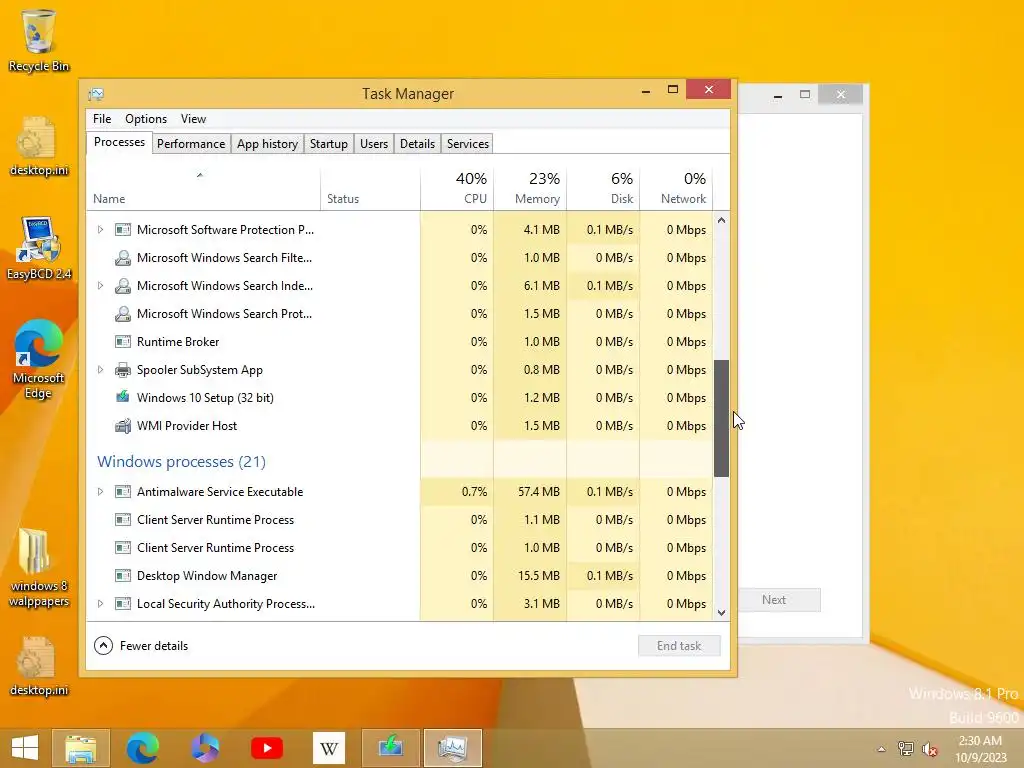Image resolution: width=1024 pixels, height=768 pixels.
Task: Click the Windows Search Indexer process icon
Action: [x=123, y=286]
